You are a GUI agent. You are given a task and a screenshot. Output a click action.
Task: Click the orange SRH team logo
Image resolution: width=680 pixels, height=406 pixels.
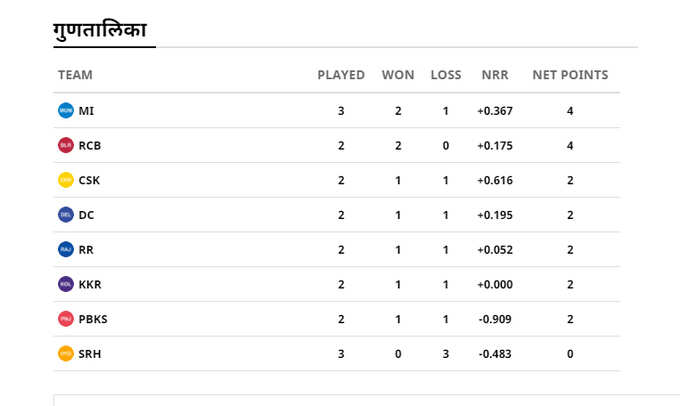click(66, 353)
